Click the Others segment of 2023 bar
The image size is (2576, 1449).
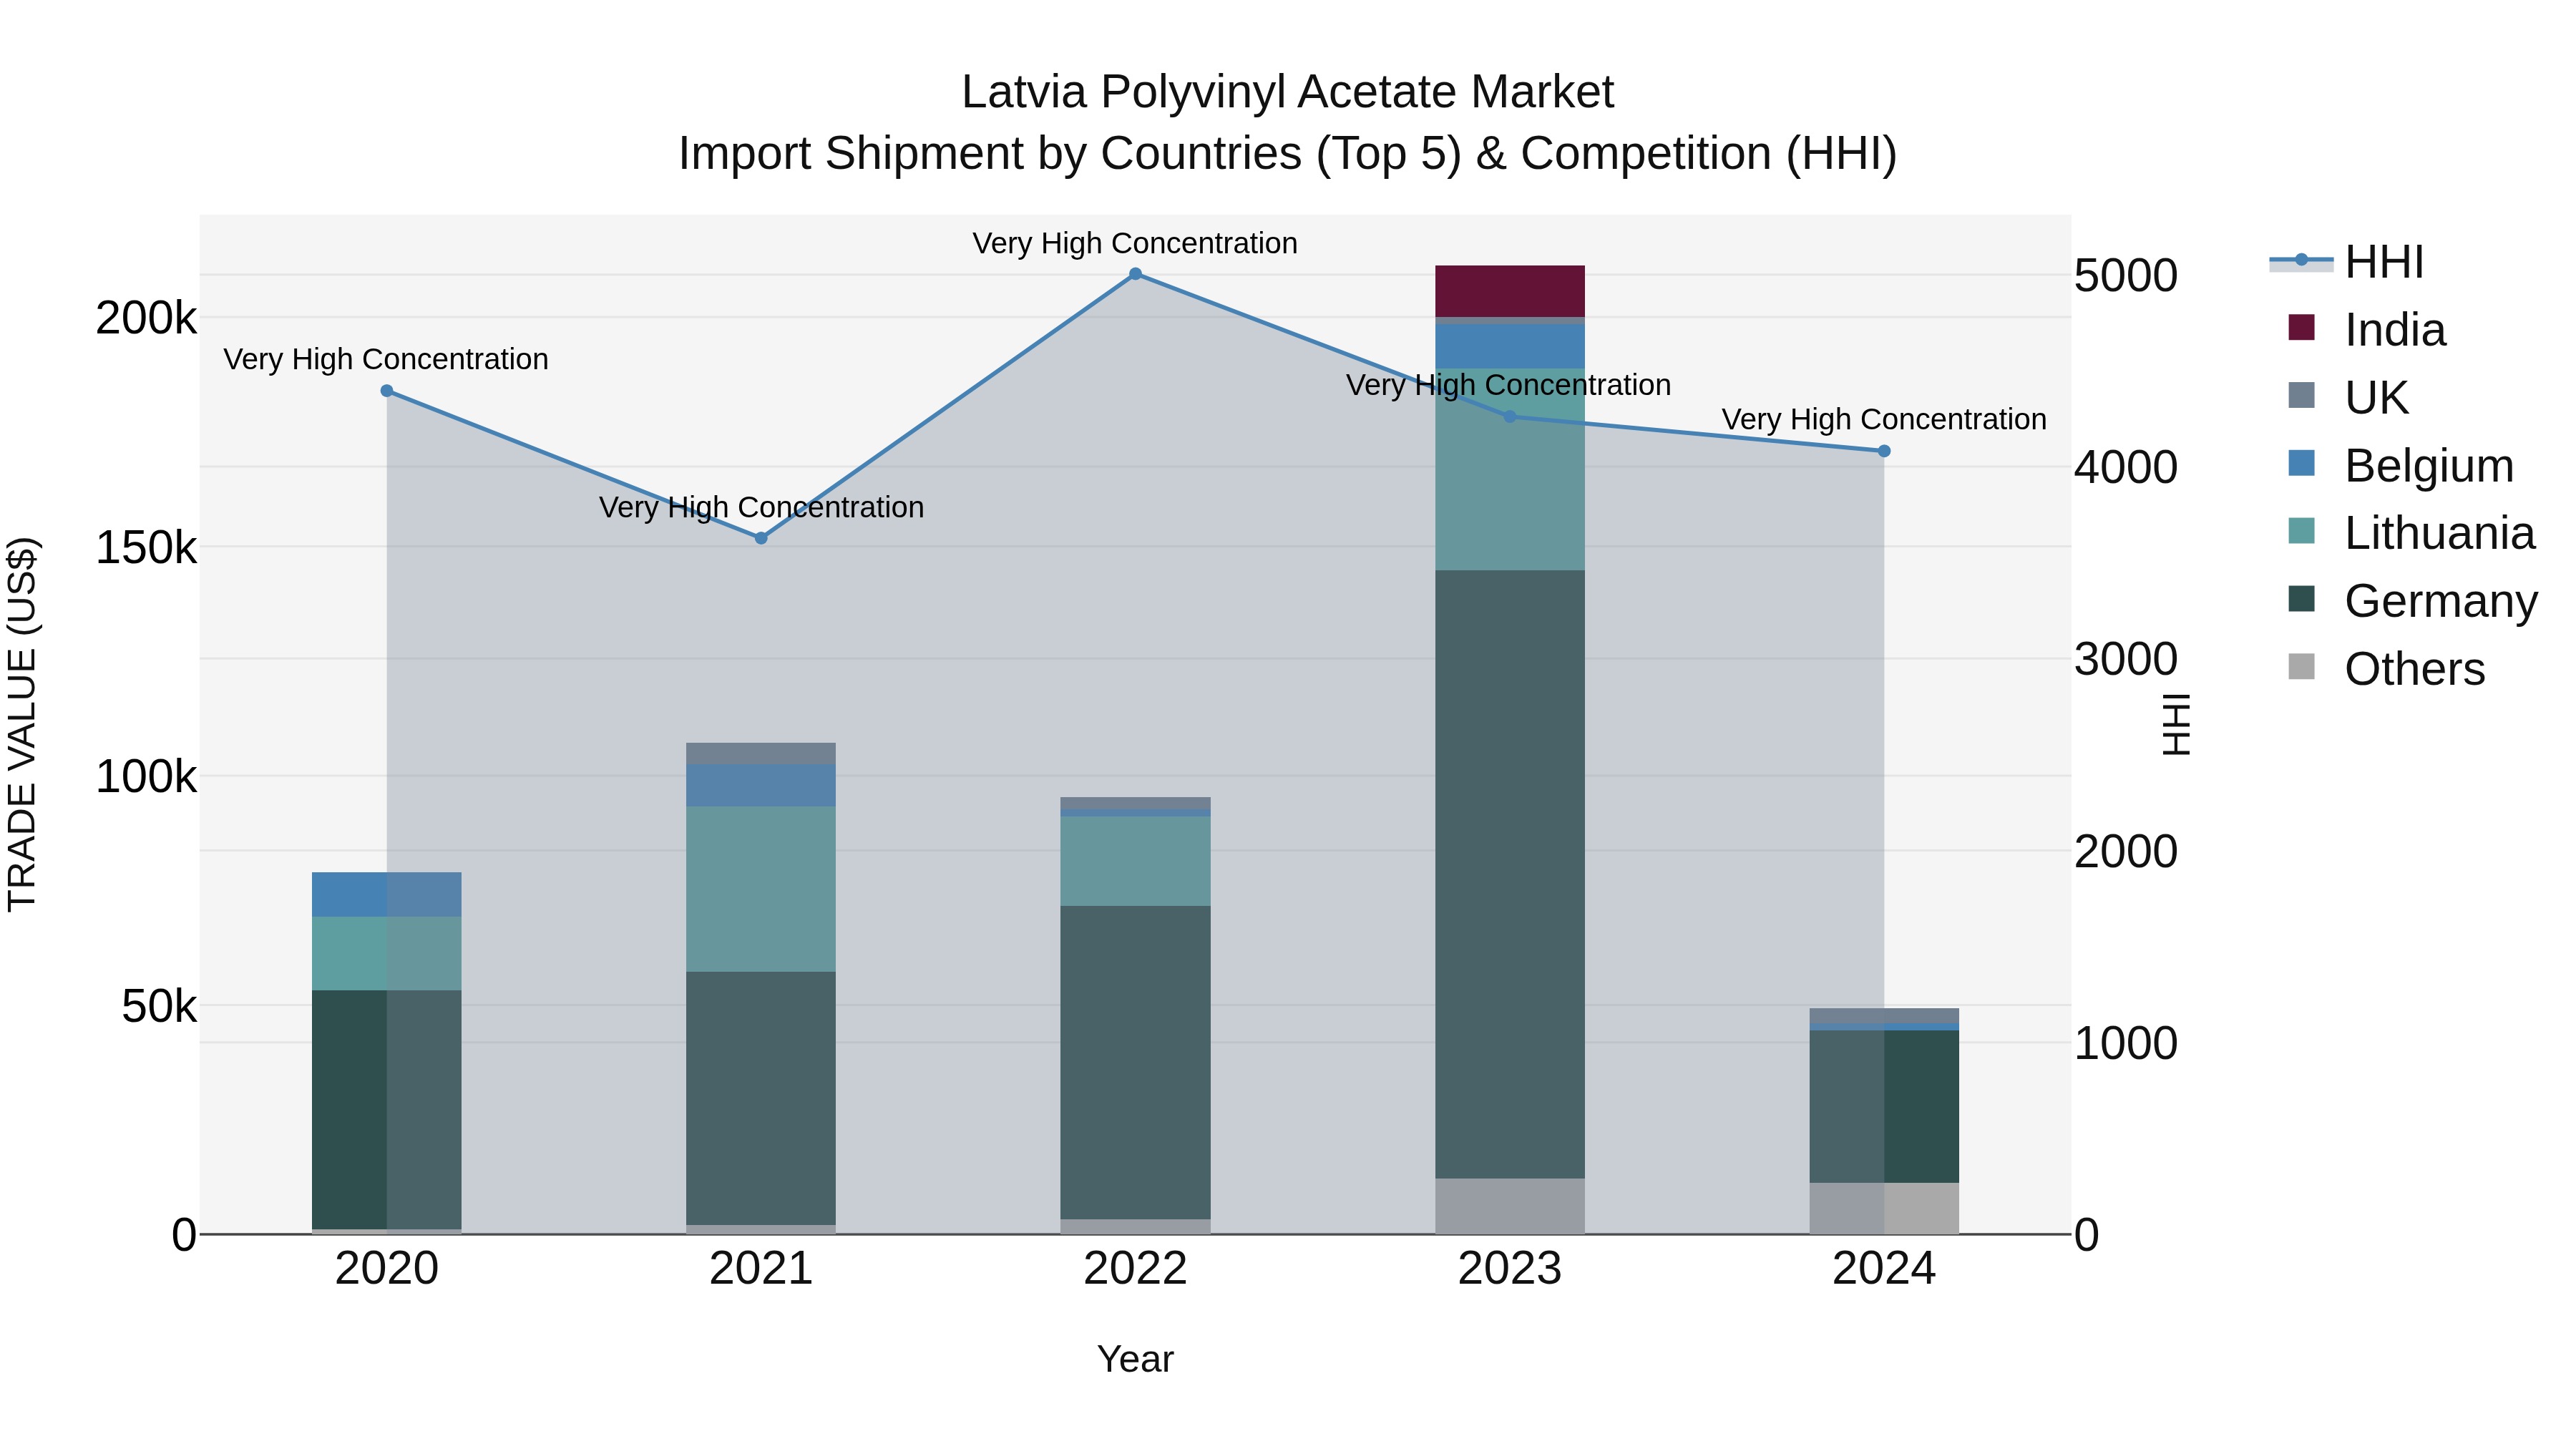point(1510,1206)
